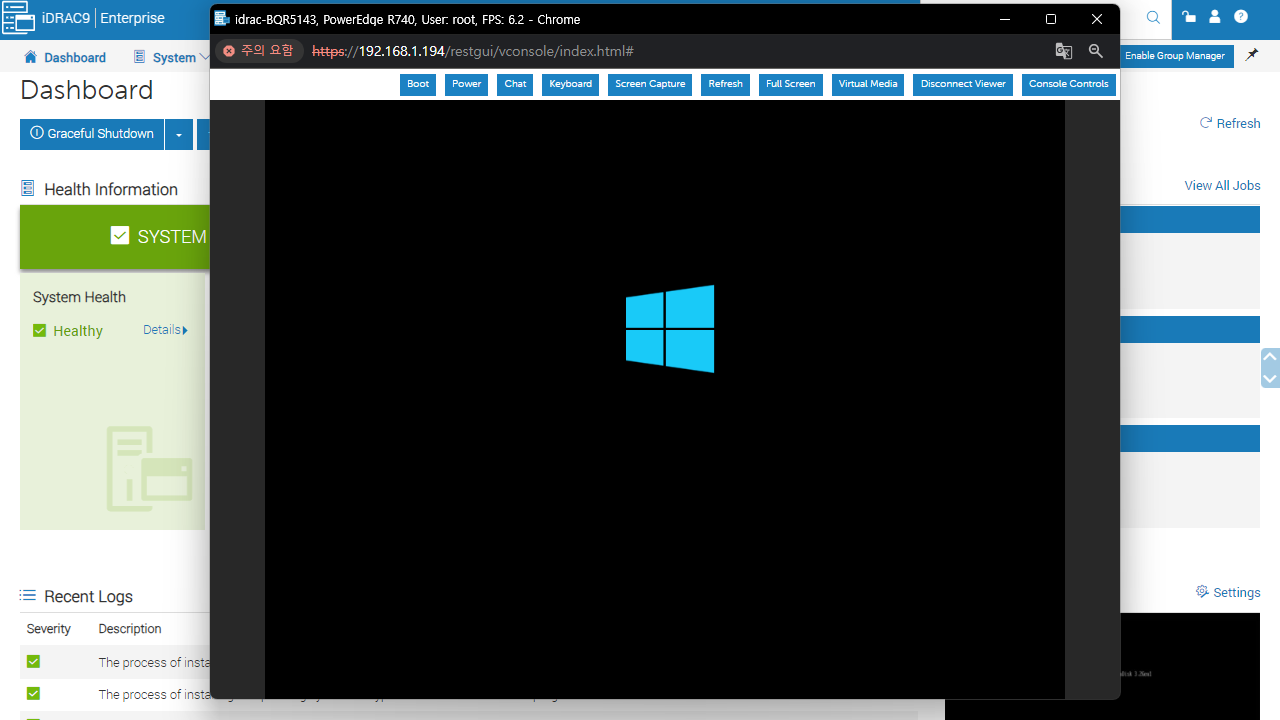Click the Refresh circular arrow icon on dashboard

point(1206,123)
